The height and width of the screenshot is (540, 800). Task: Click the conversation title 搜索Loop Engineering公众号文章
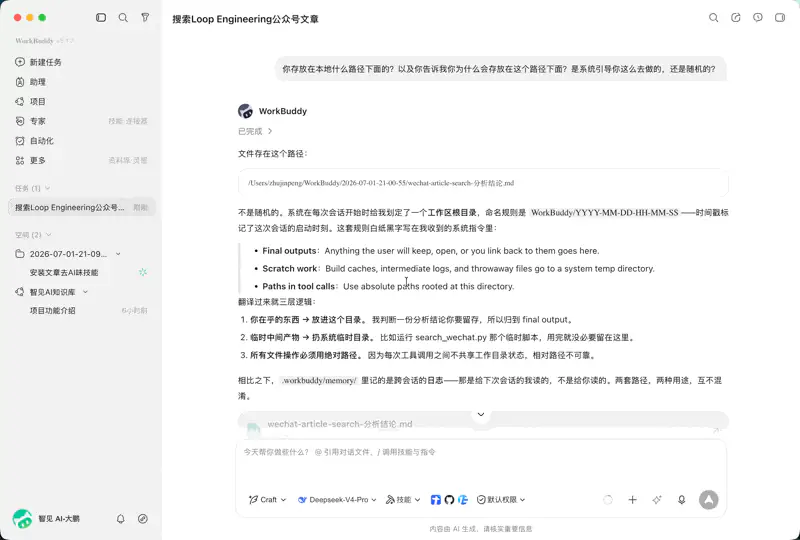(x=245, y=19)
